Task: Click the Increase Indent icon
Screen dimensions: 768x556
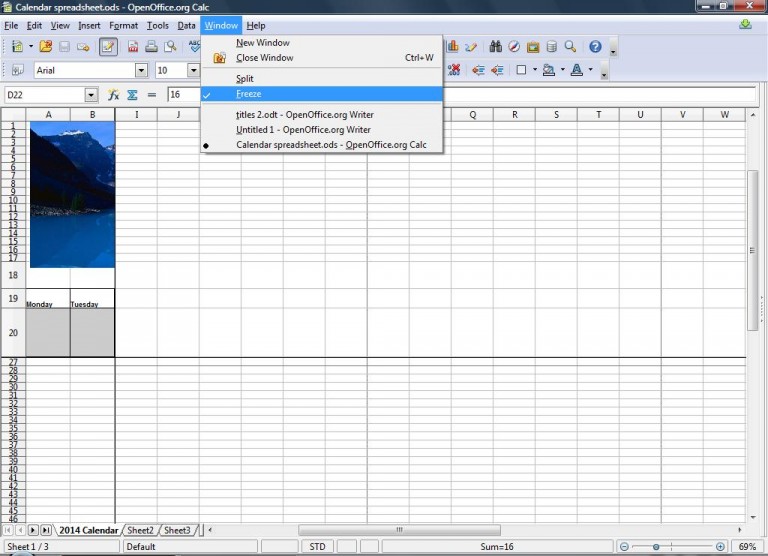Action: [497, 70]
